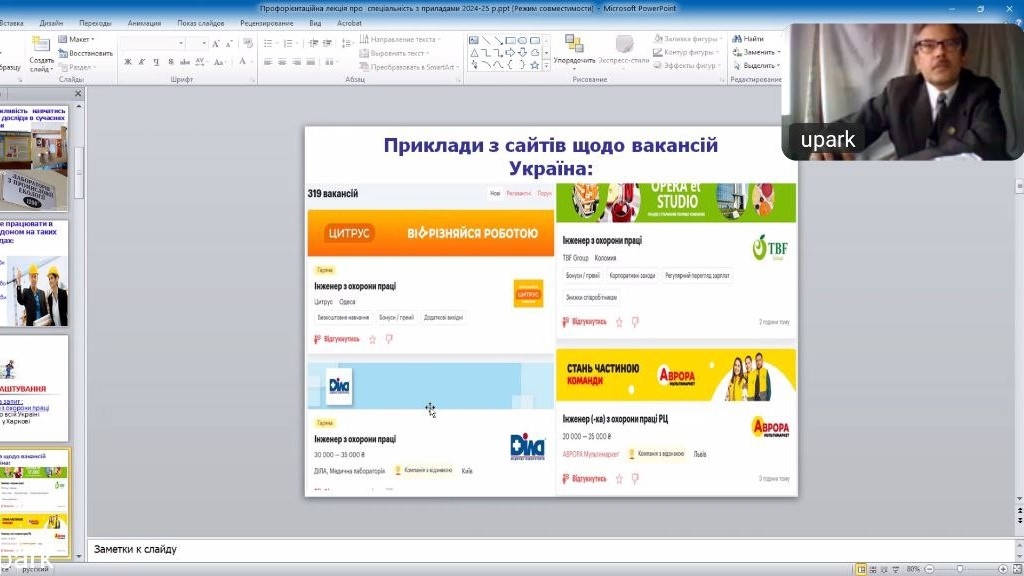Click Select (Выделить) button in Editing group
Viewport: 1024px width, 576px height.
point(758,65)
